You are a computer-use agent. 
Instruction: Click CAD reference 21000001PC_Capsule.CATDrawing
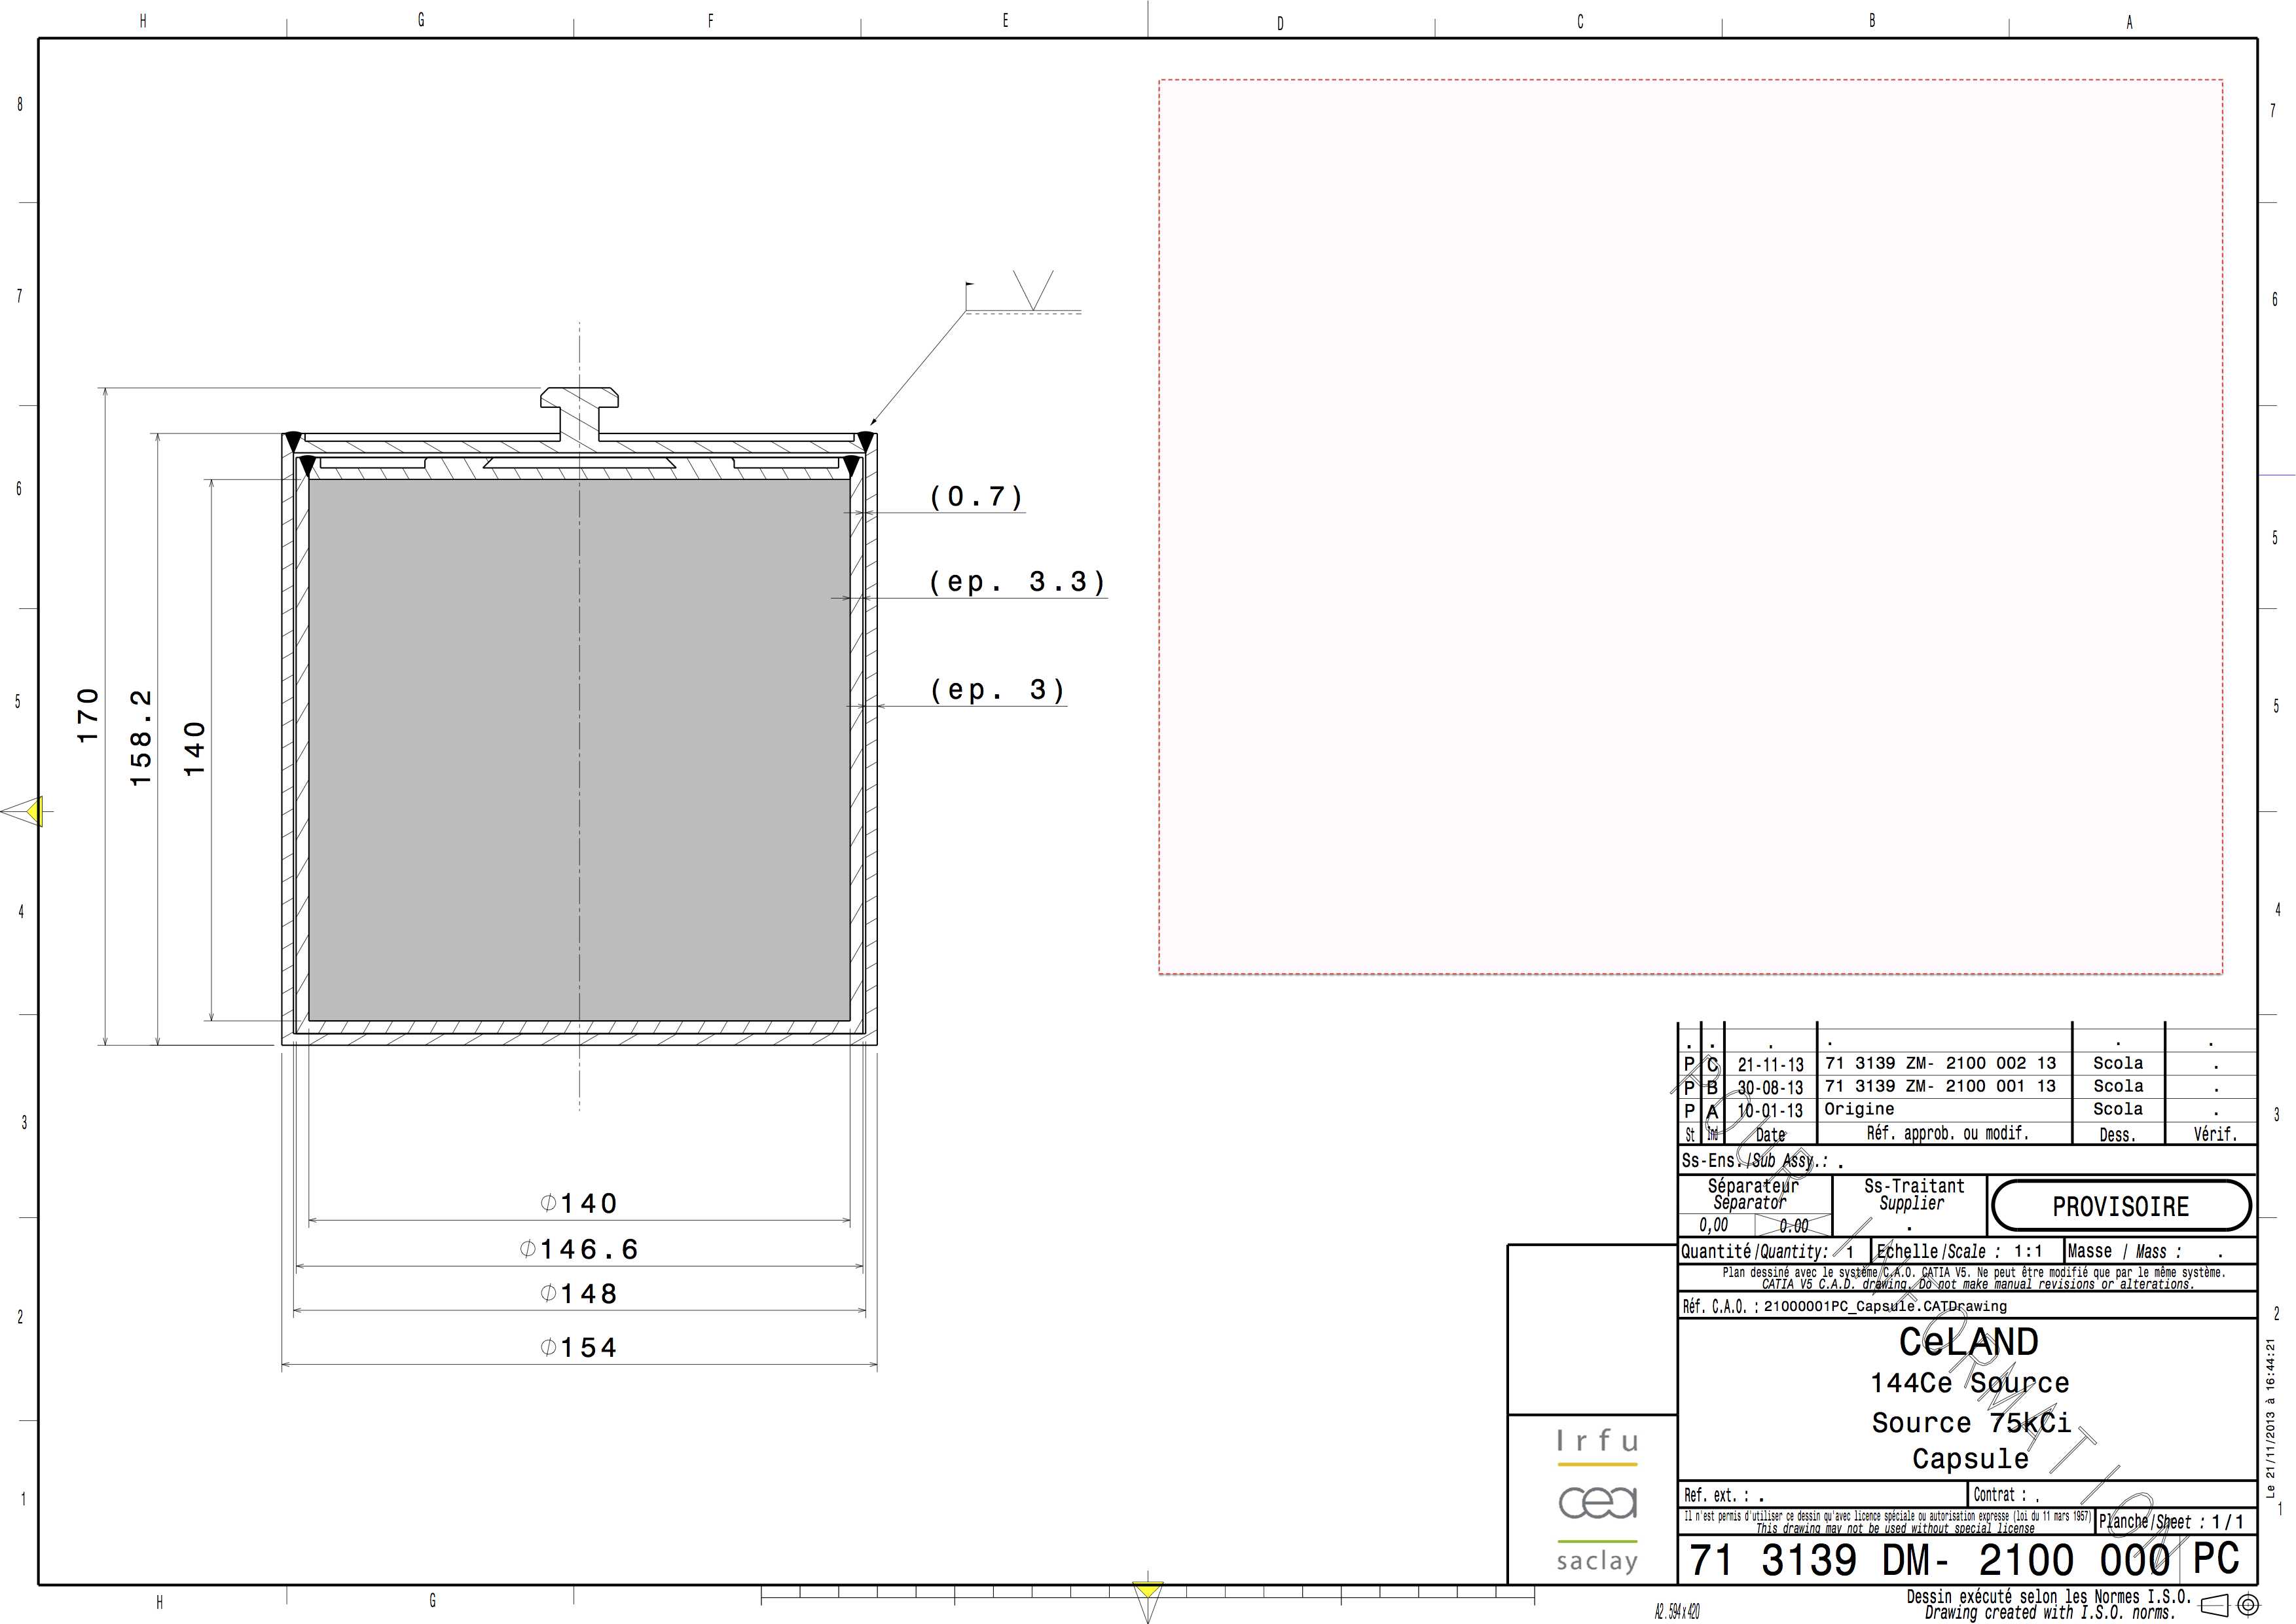point(1885,1306)
